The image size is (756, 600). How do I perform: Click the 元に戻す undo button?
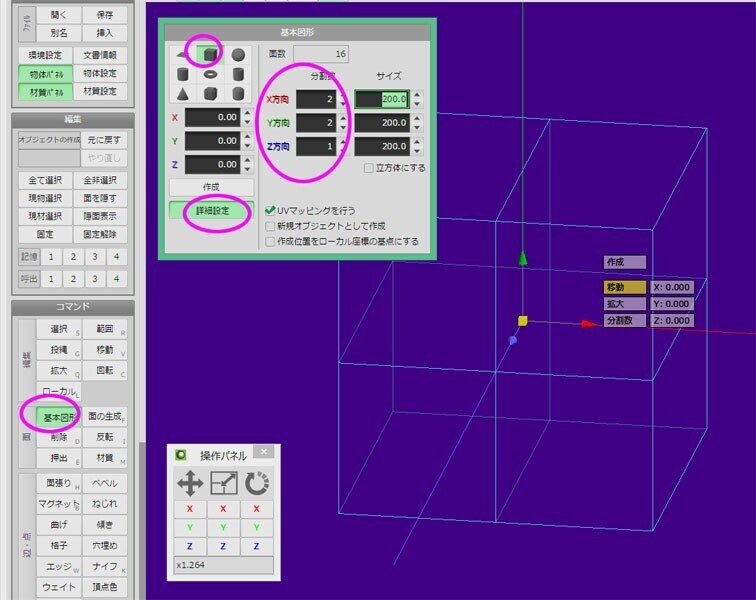[104, 140]
